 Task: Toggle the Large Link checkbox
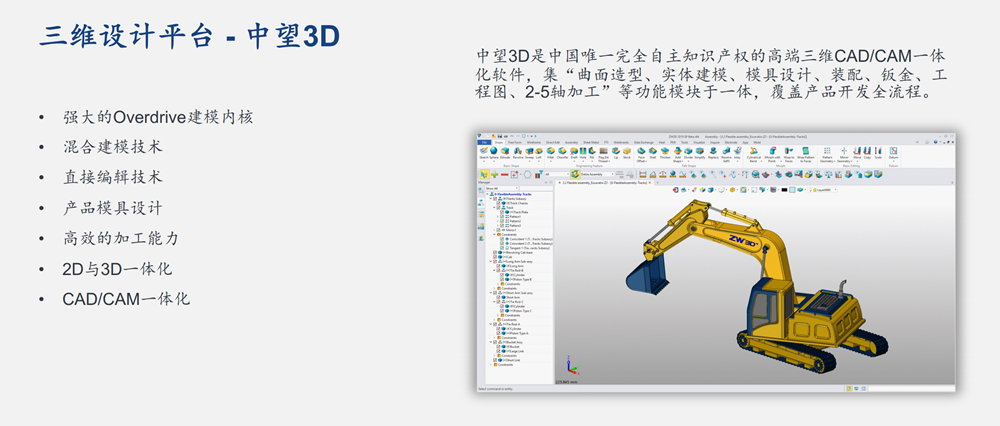click(x=499, y=351)
